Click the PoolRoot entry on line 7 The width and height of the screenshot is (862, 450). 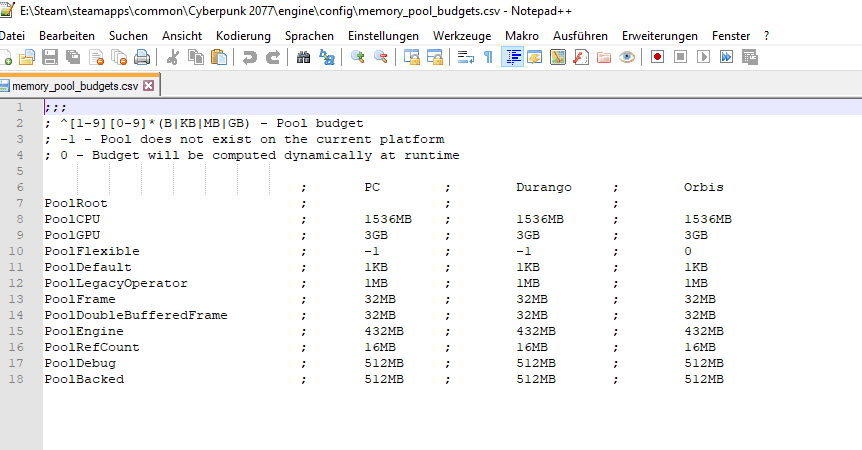76,203
